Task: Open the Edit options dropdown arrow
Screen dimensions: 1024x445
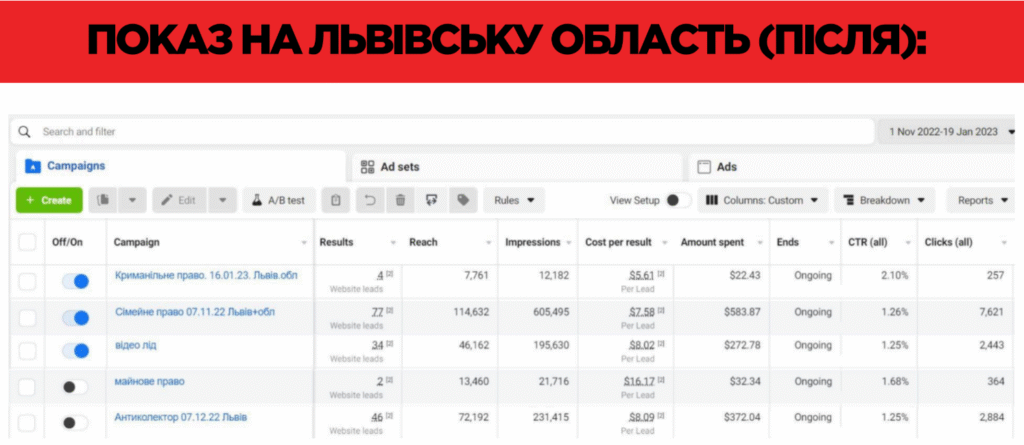Action: point(223,201)
